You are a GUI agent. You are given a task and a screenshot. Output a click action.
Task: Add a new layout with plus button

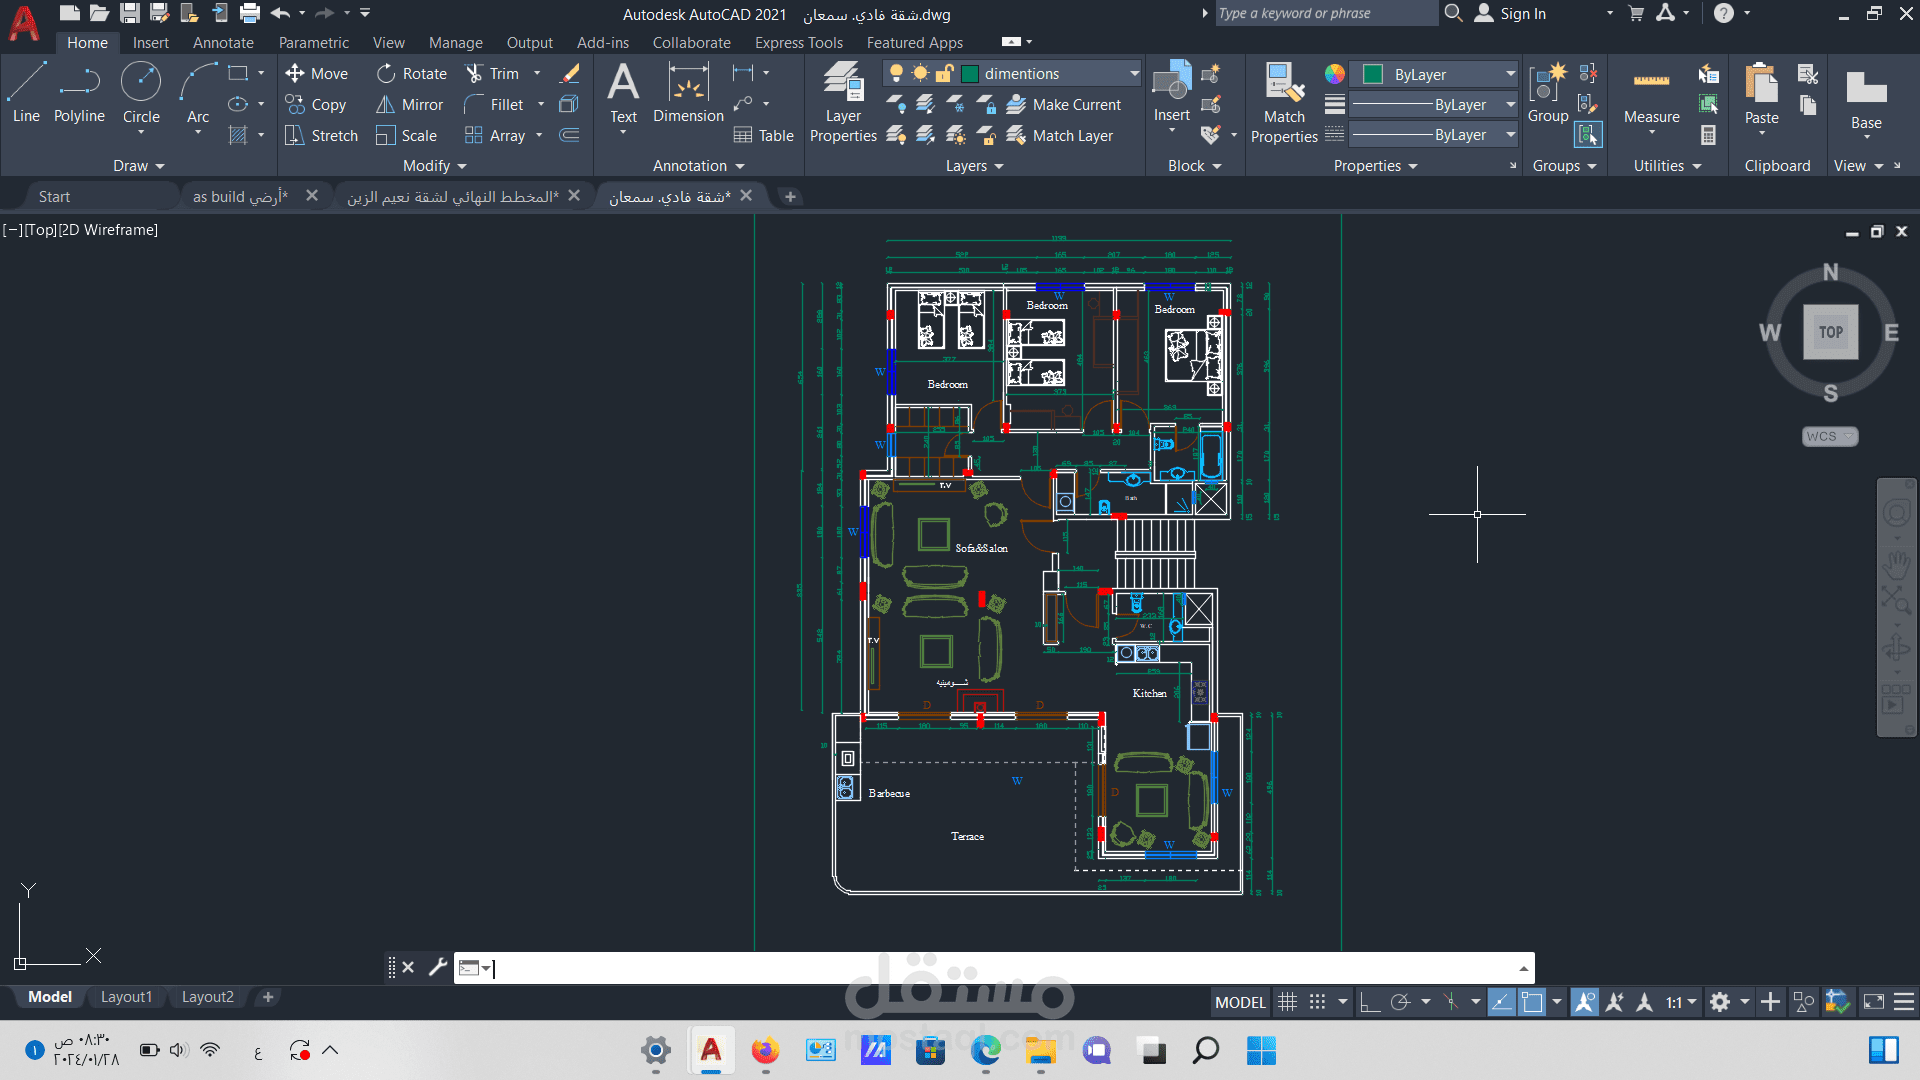coord(268,997)
